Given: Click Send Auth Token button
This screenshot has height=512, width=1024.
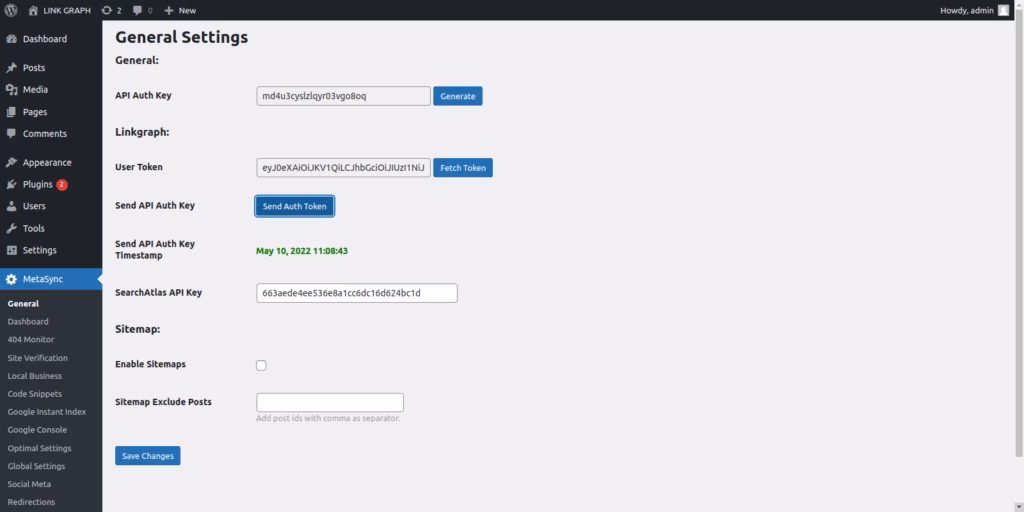Looking at the screenshot, I should [x=294, y=206].
